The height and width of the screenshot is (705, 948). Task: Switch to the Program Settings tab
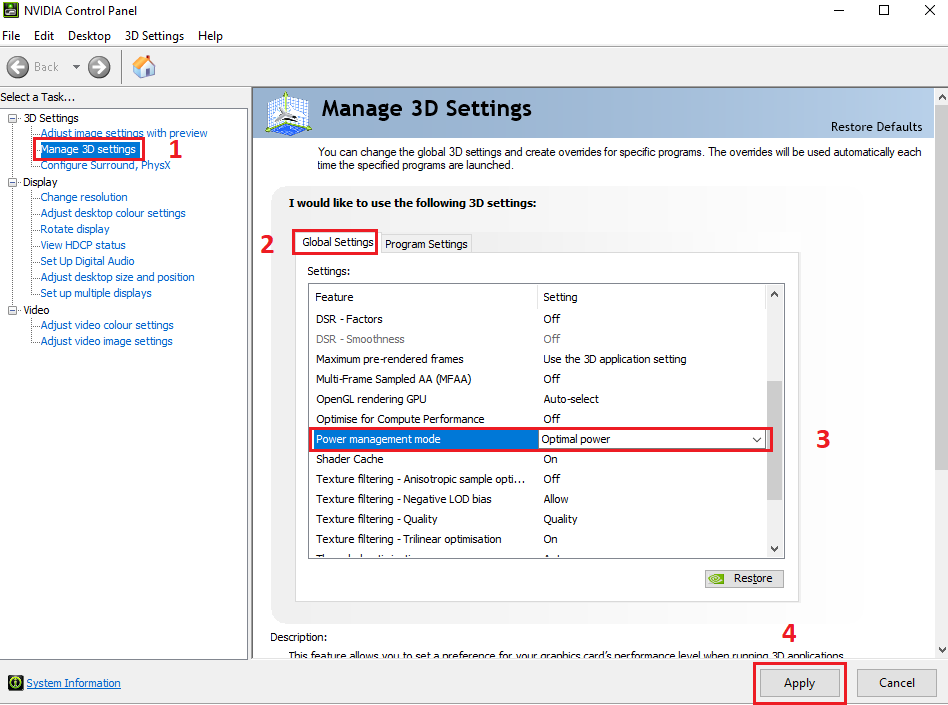pos(426,244)
